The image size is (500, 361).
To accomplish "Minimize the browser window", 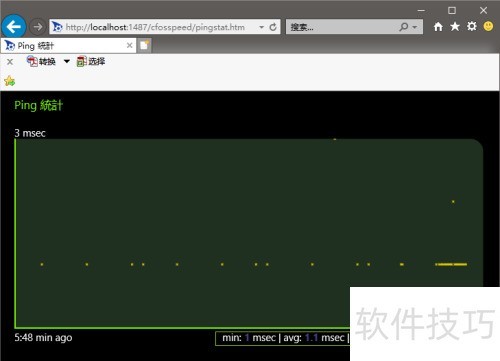I will pyautogui.click(x=421, y=10).
